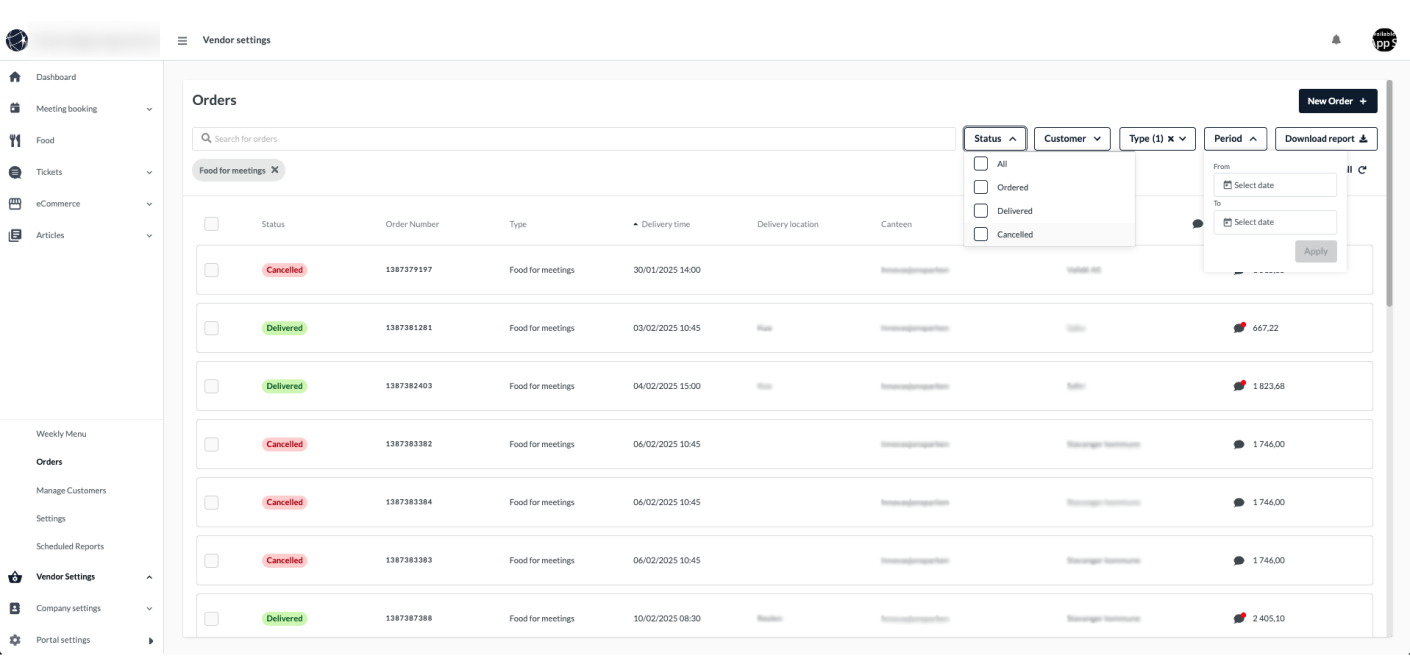The width and height of the screenshot is (1410, 672).
Task: Toggle the hamburger menu icon
Action: (x=183, y=41)
